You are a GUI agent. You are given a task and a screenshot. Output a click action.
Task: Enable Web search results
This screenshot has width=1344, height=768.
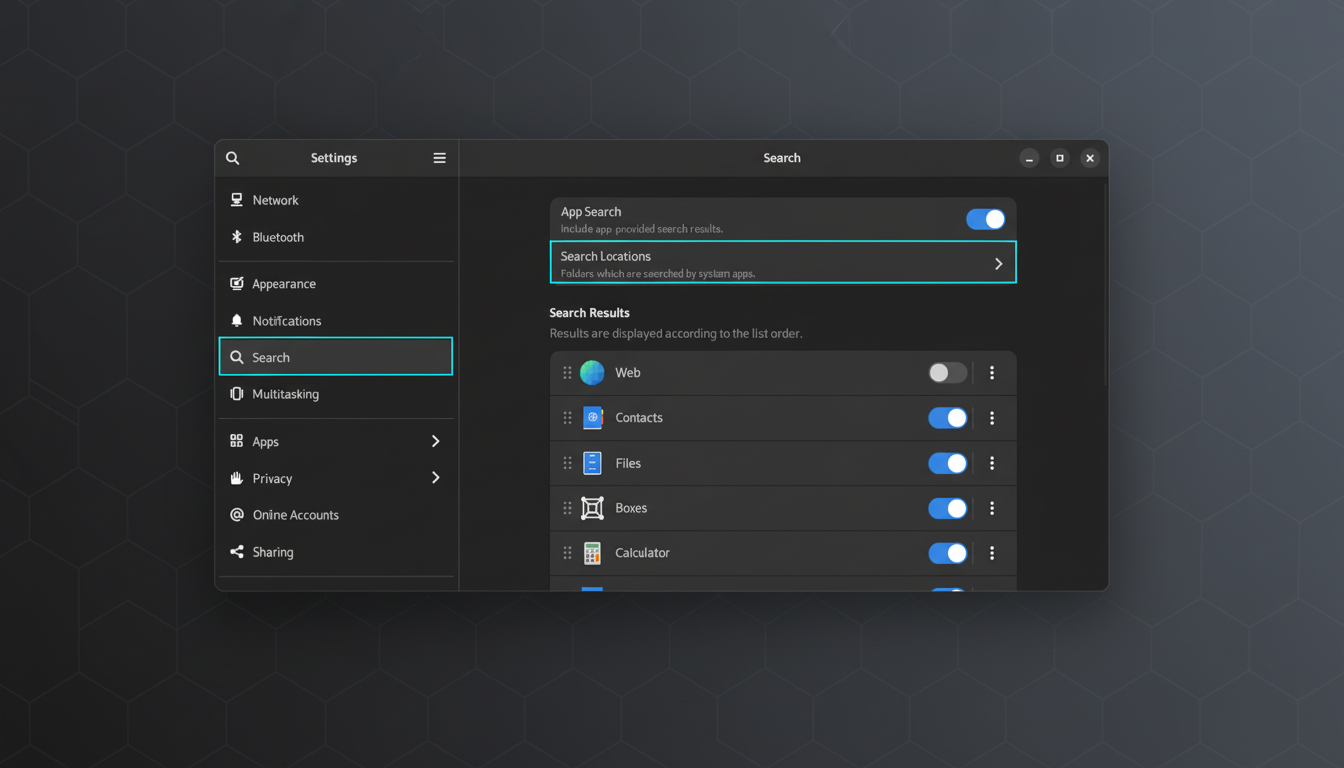tap(947, 372)
